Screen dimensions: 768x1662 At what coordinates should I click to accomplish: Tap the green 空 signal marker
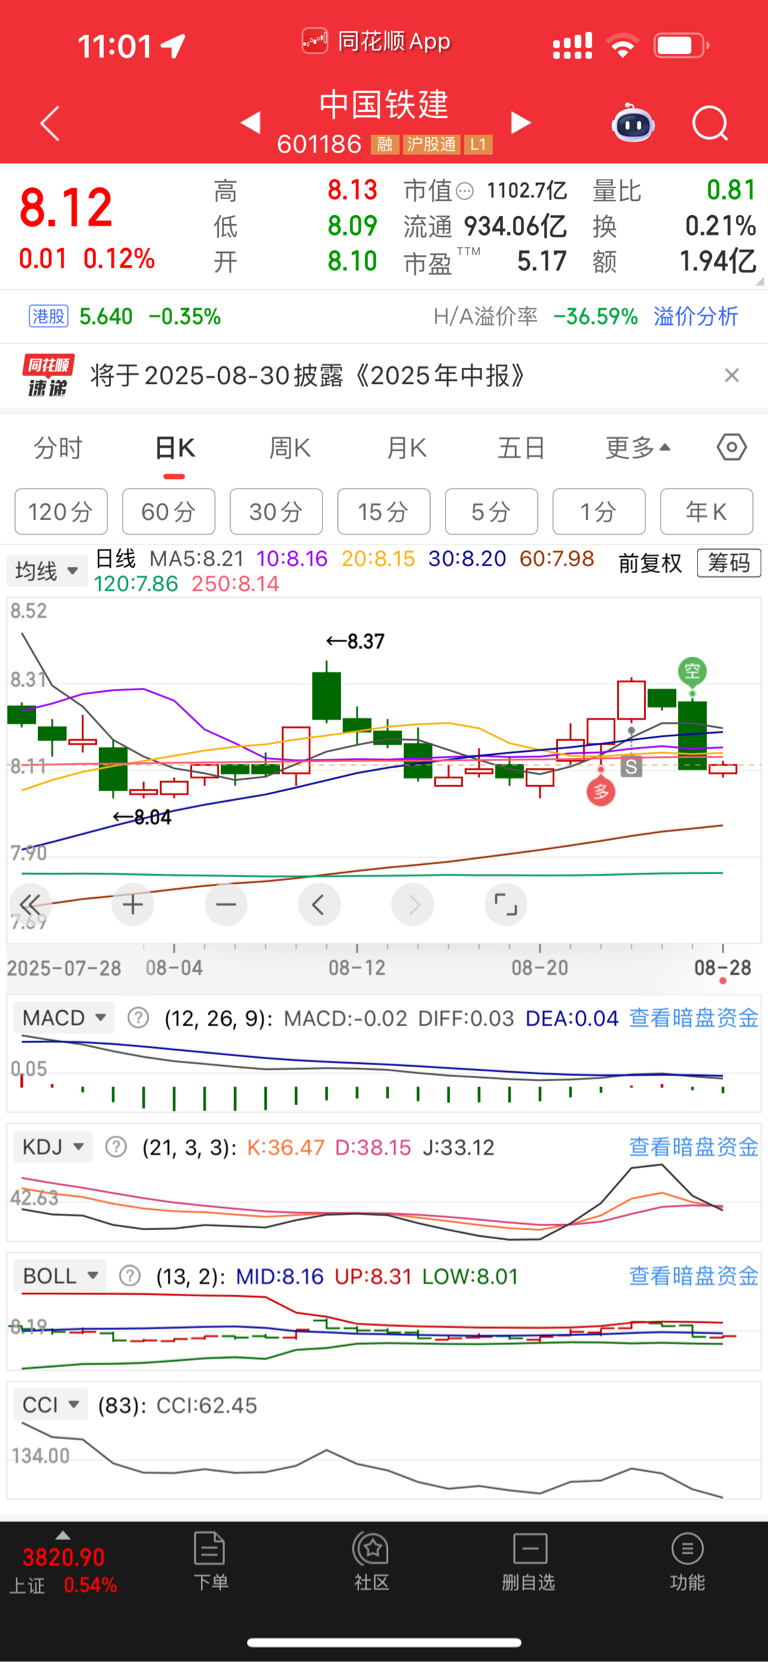click(x=692, y=671)
